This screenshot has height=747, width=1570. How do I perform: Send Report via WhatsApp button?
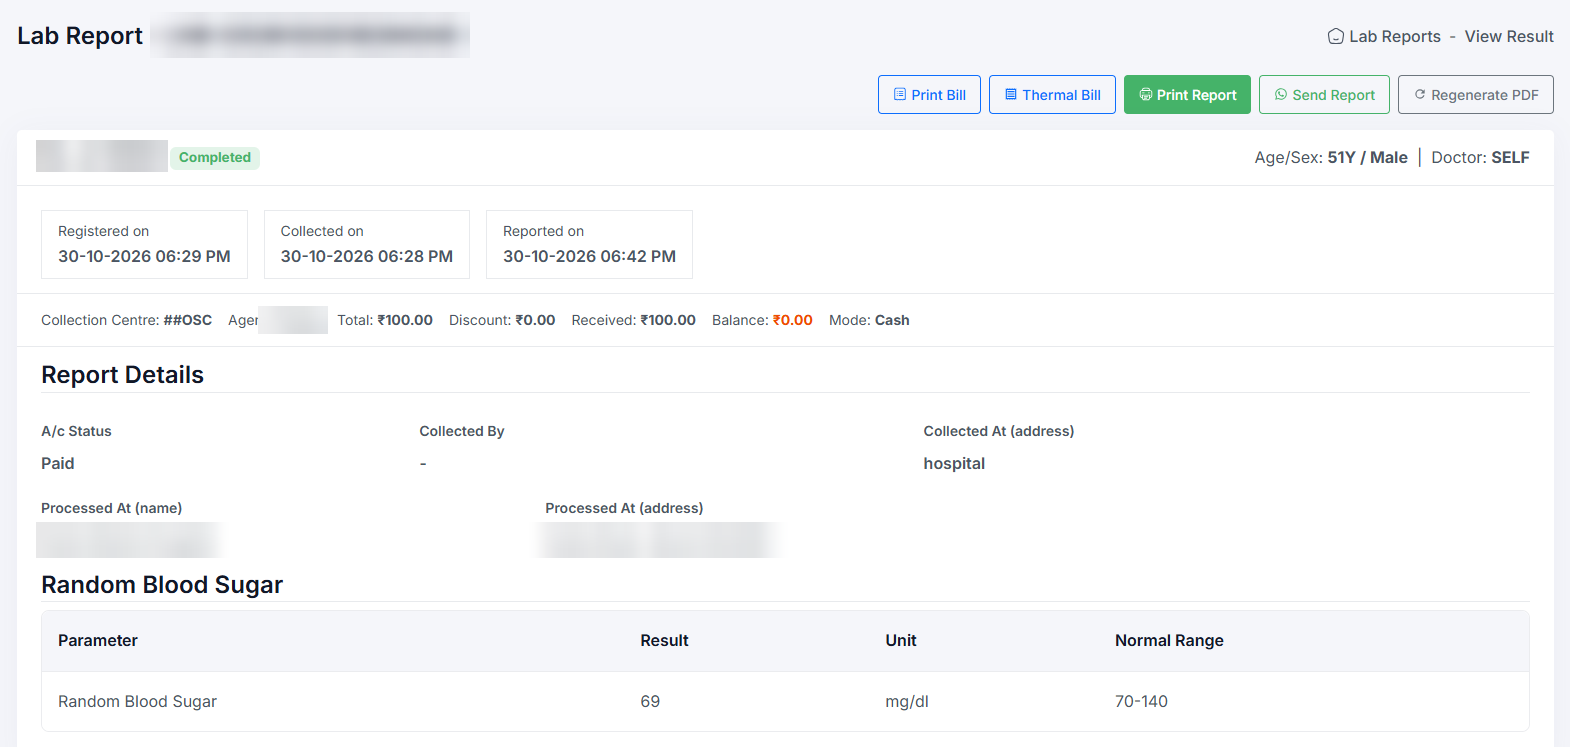1324,95
